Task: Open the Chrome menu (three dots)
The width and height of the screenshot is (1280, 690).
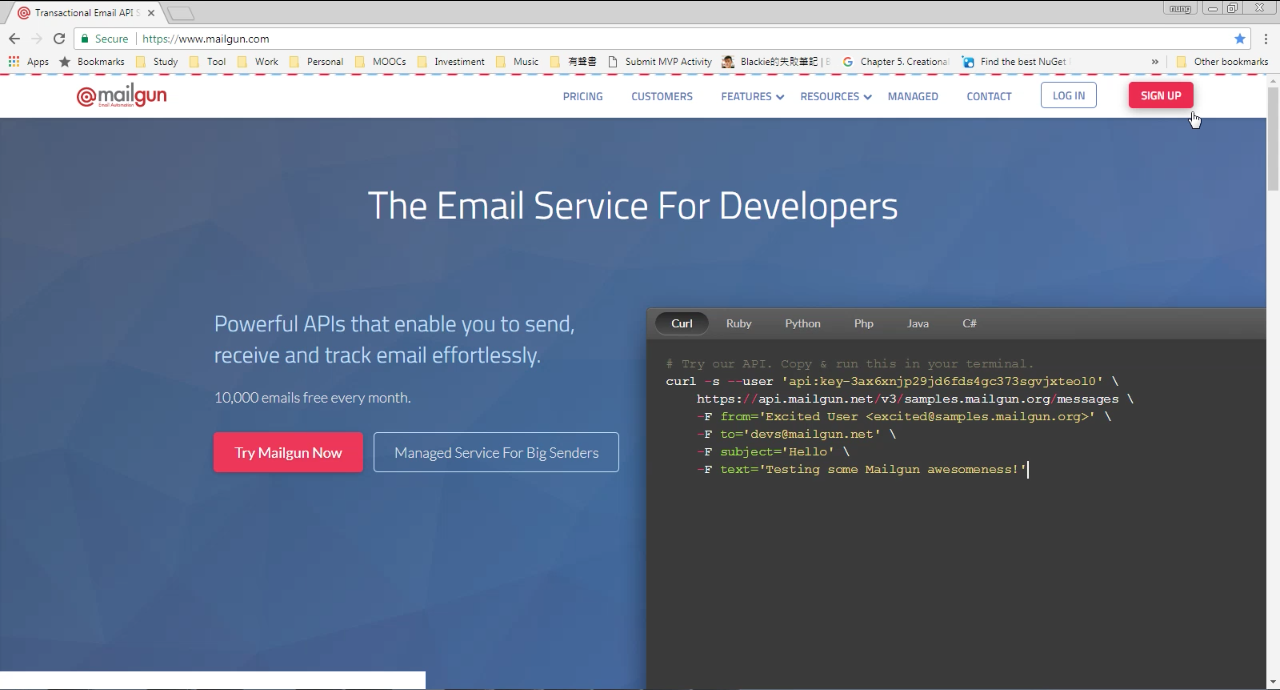Action: (x=1266, y=39)
